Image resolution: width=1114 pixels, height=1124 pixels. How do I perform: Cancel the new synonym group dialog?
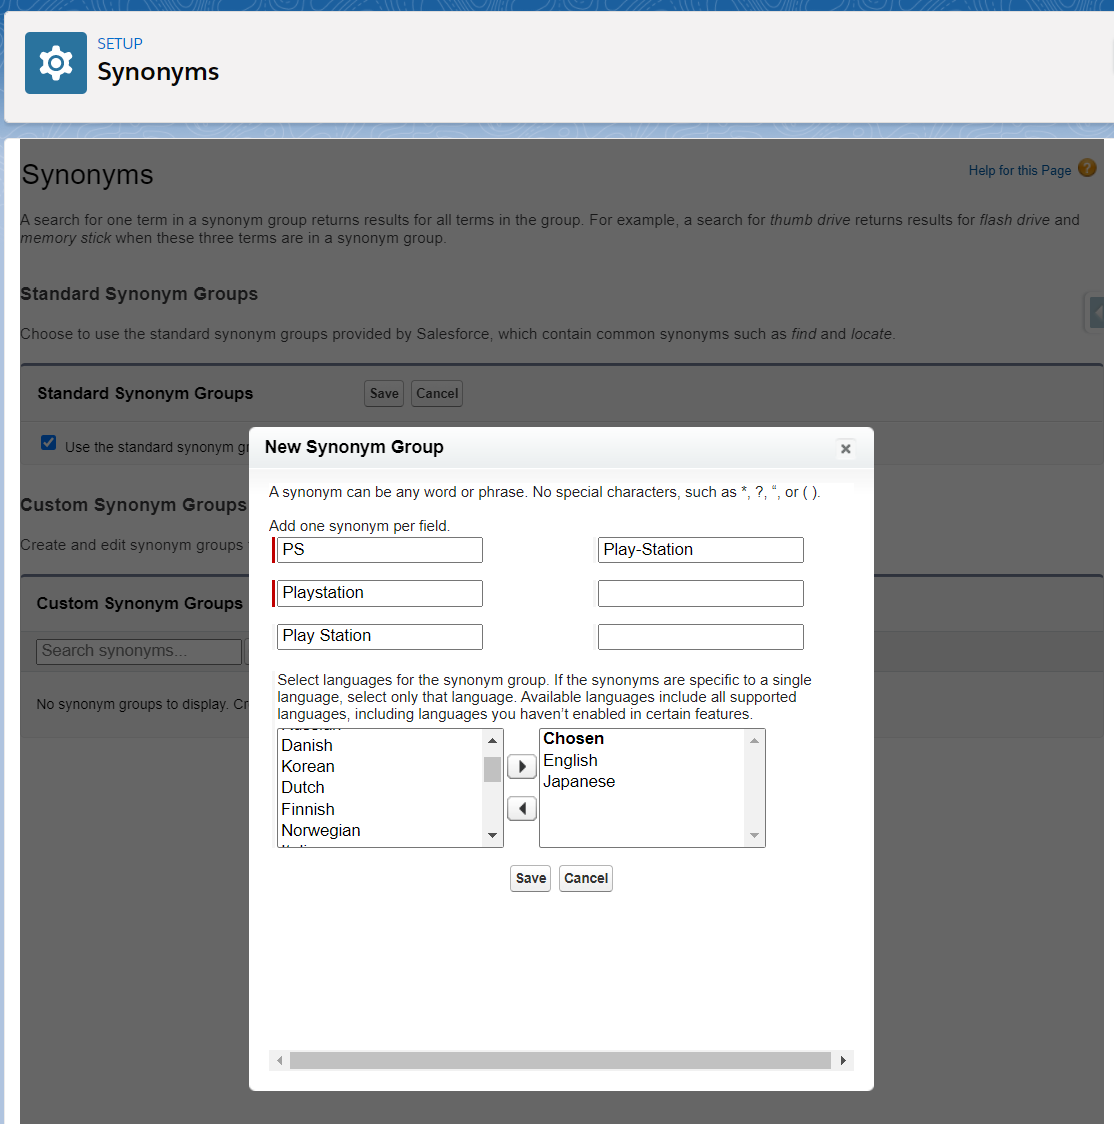(x=586, y=878)
